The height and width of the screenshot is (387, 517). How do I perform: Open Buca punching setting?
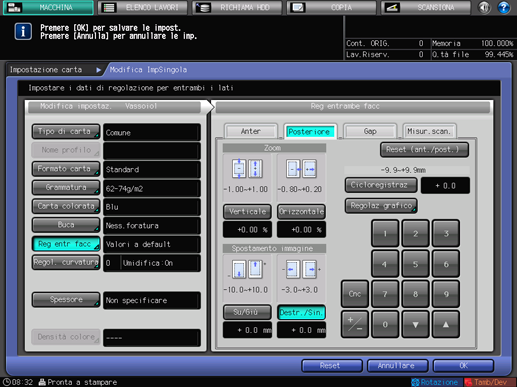pos(66,225)
